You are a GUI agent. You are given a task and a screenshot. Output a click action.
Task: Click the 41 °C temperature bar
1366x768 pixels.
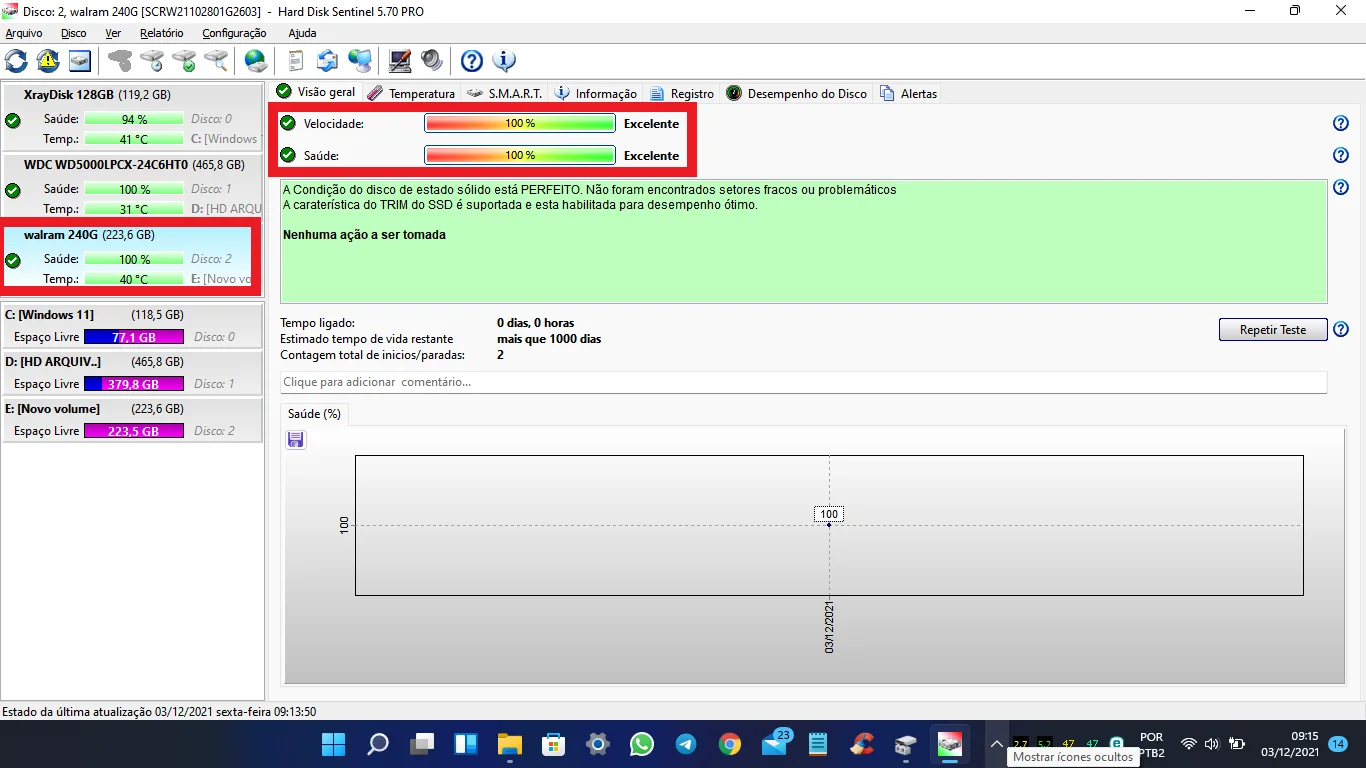pyautogui.click(x=134, y=139)
